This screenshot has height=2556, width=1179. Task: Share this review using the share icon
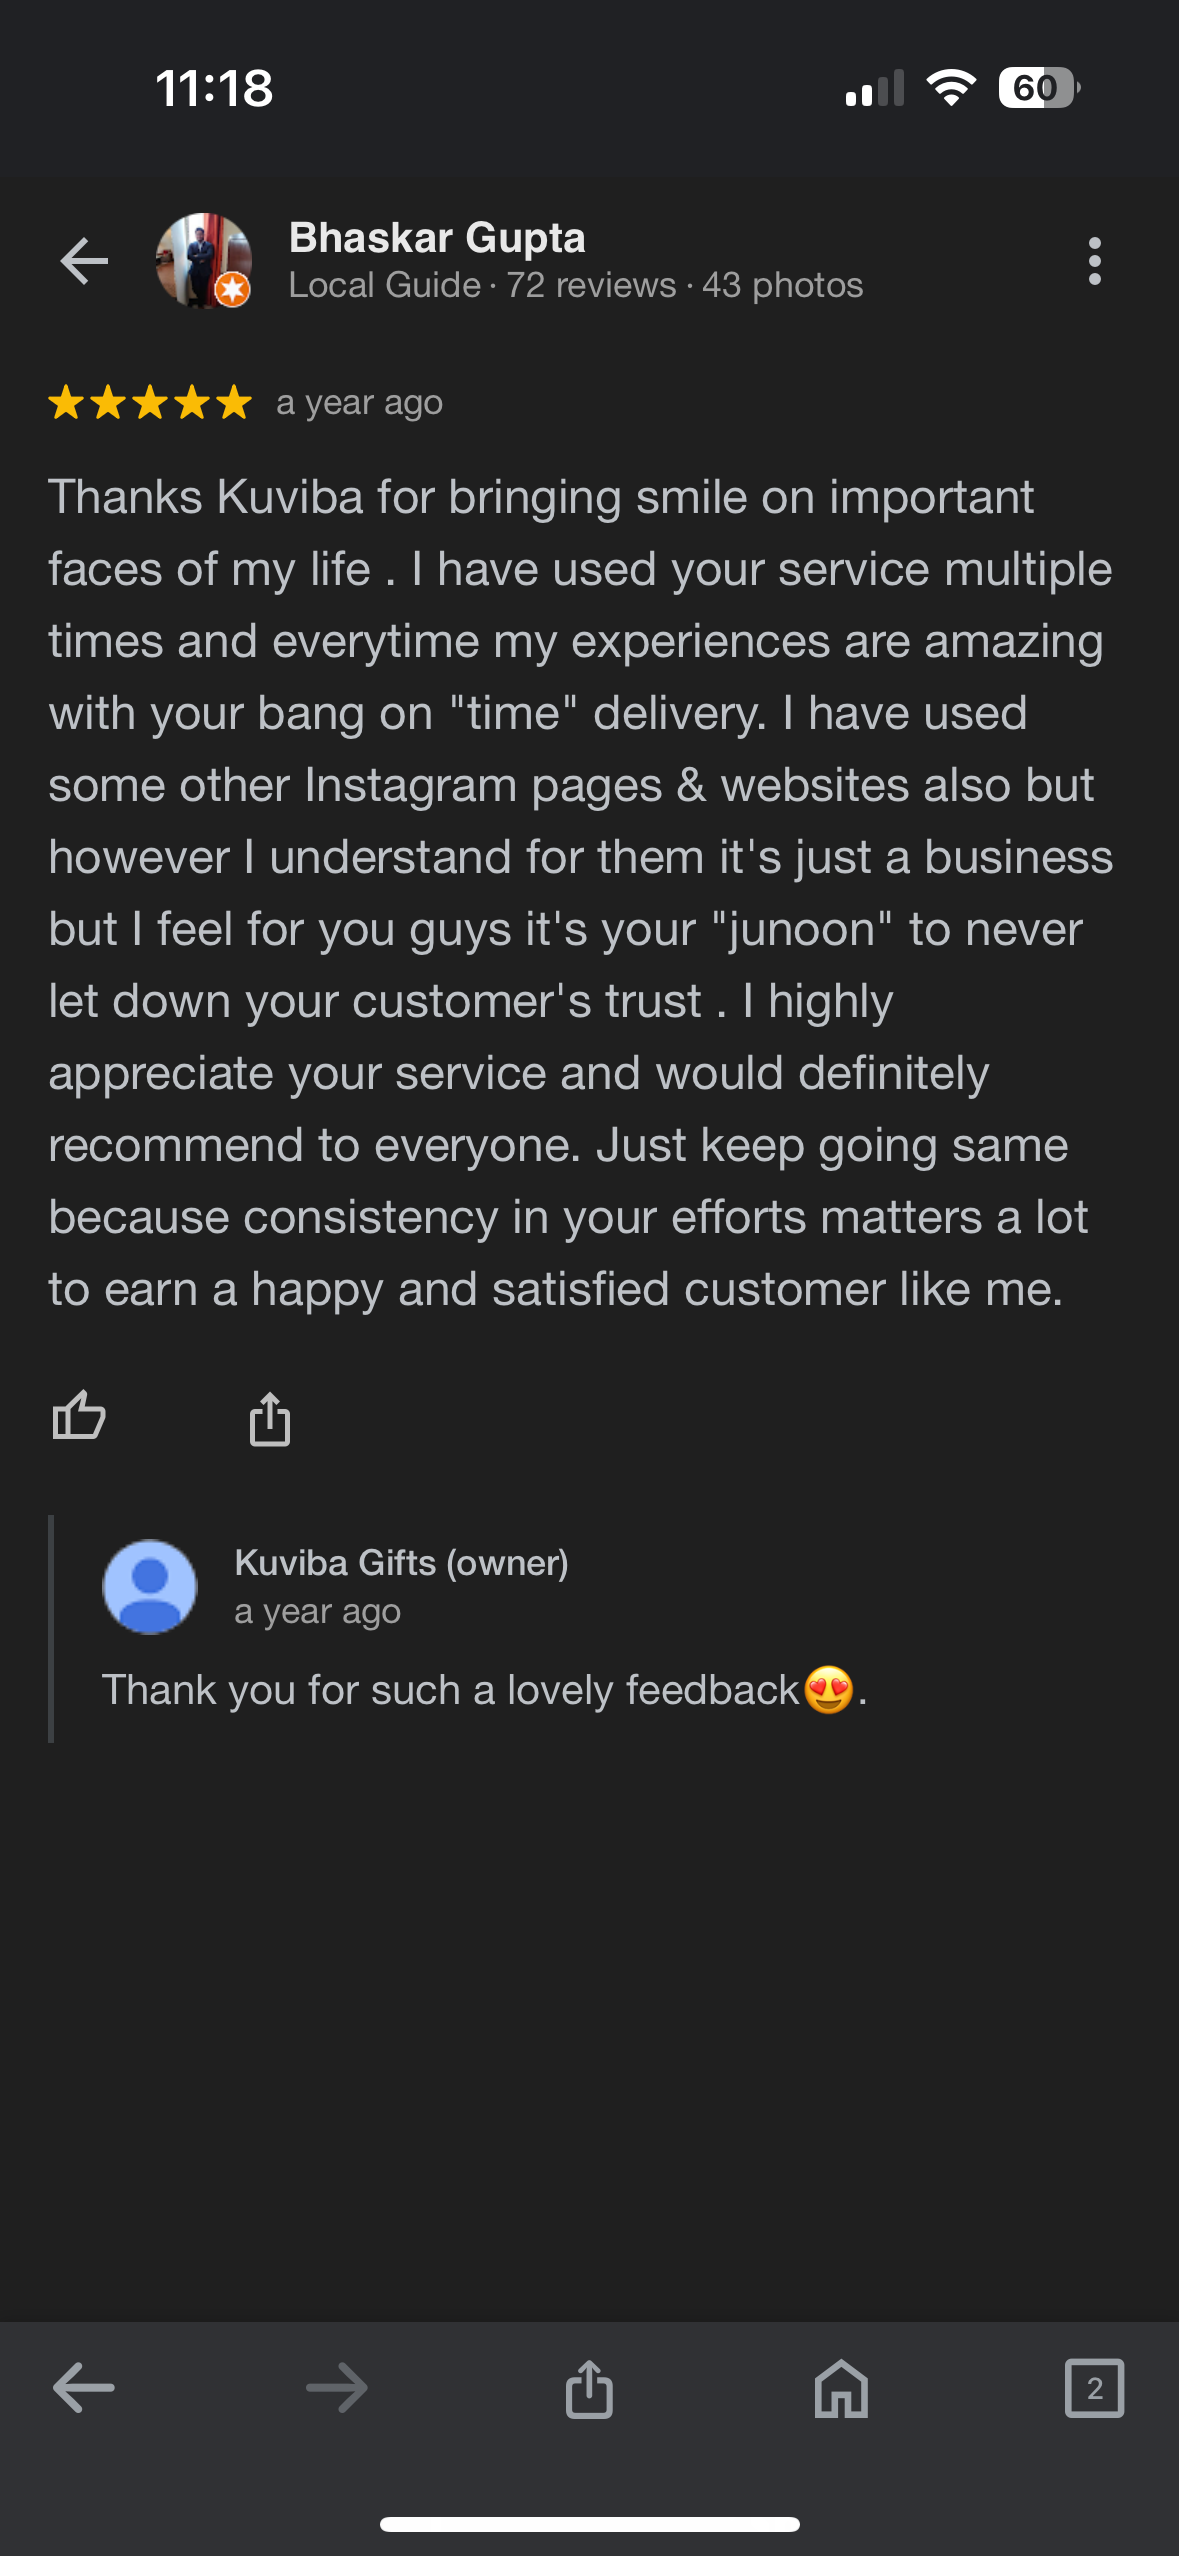click(270, 1418)
